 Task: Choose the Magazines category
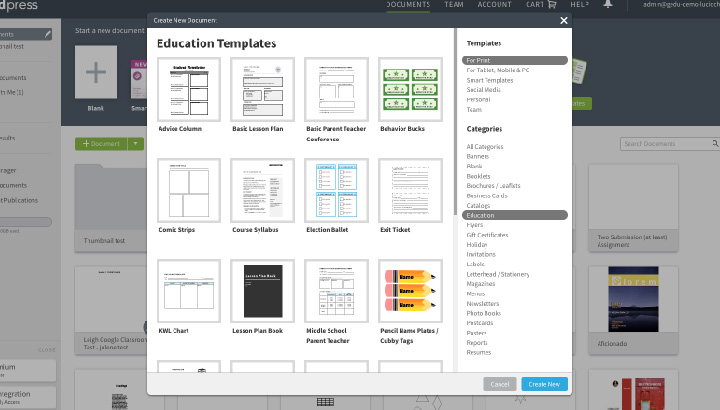(480, 284)
